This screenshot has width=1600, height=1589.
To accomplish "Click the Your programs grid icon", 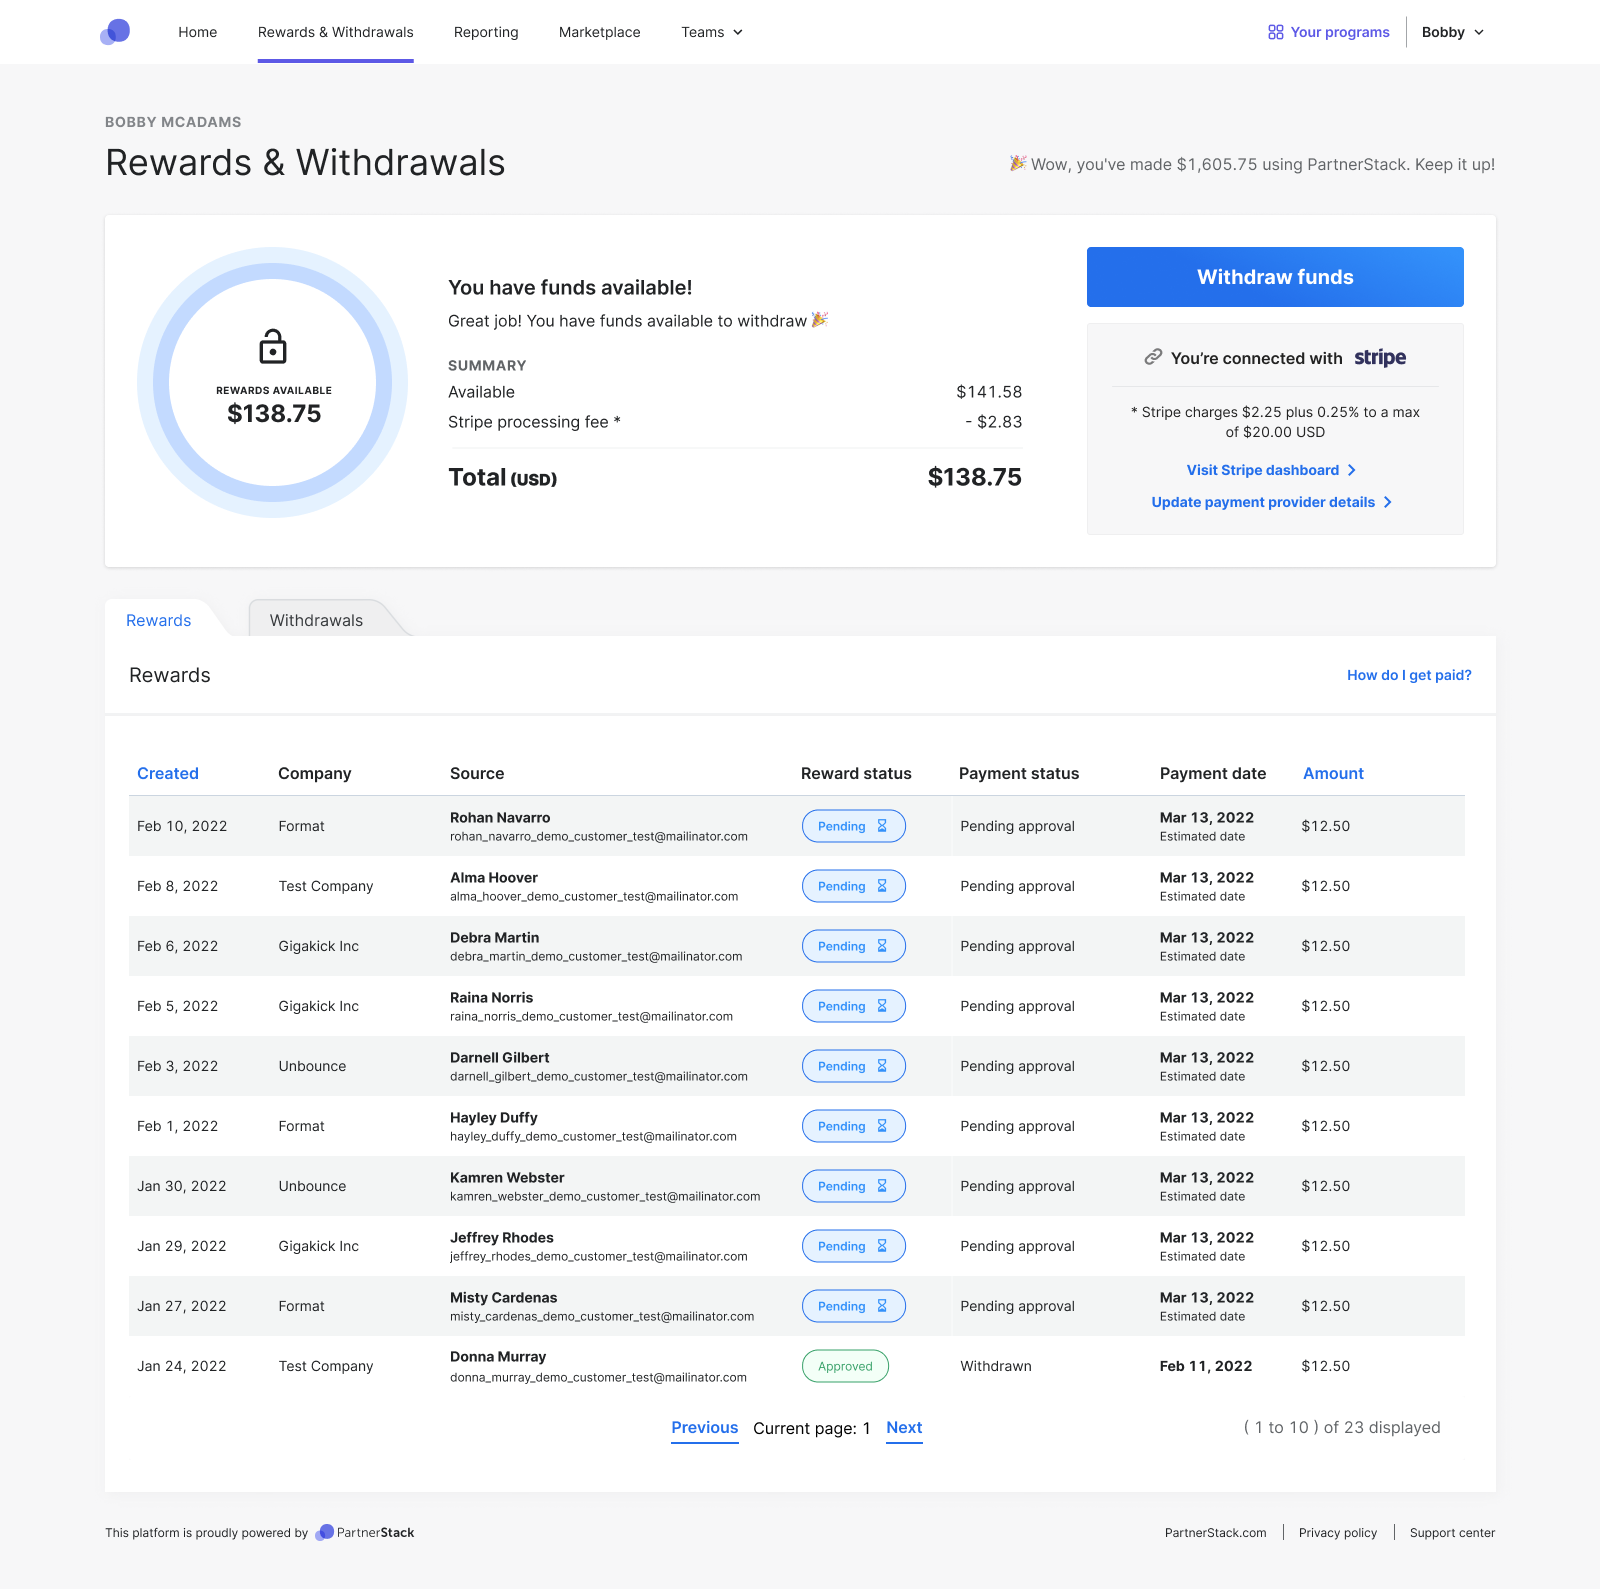I will pyautogui.click(x=1275, y=32).
